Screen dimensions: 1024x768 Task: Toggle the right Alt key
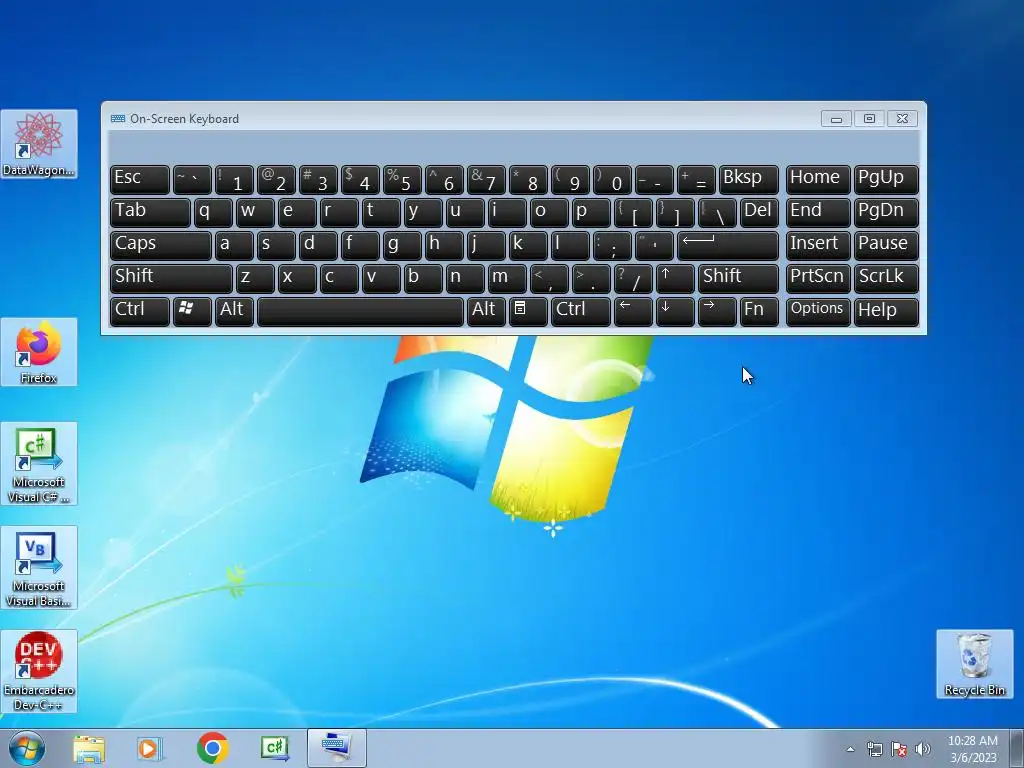[486, 311]
